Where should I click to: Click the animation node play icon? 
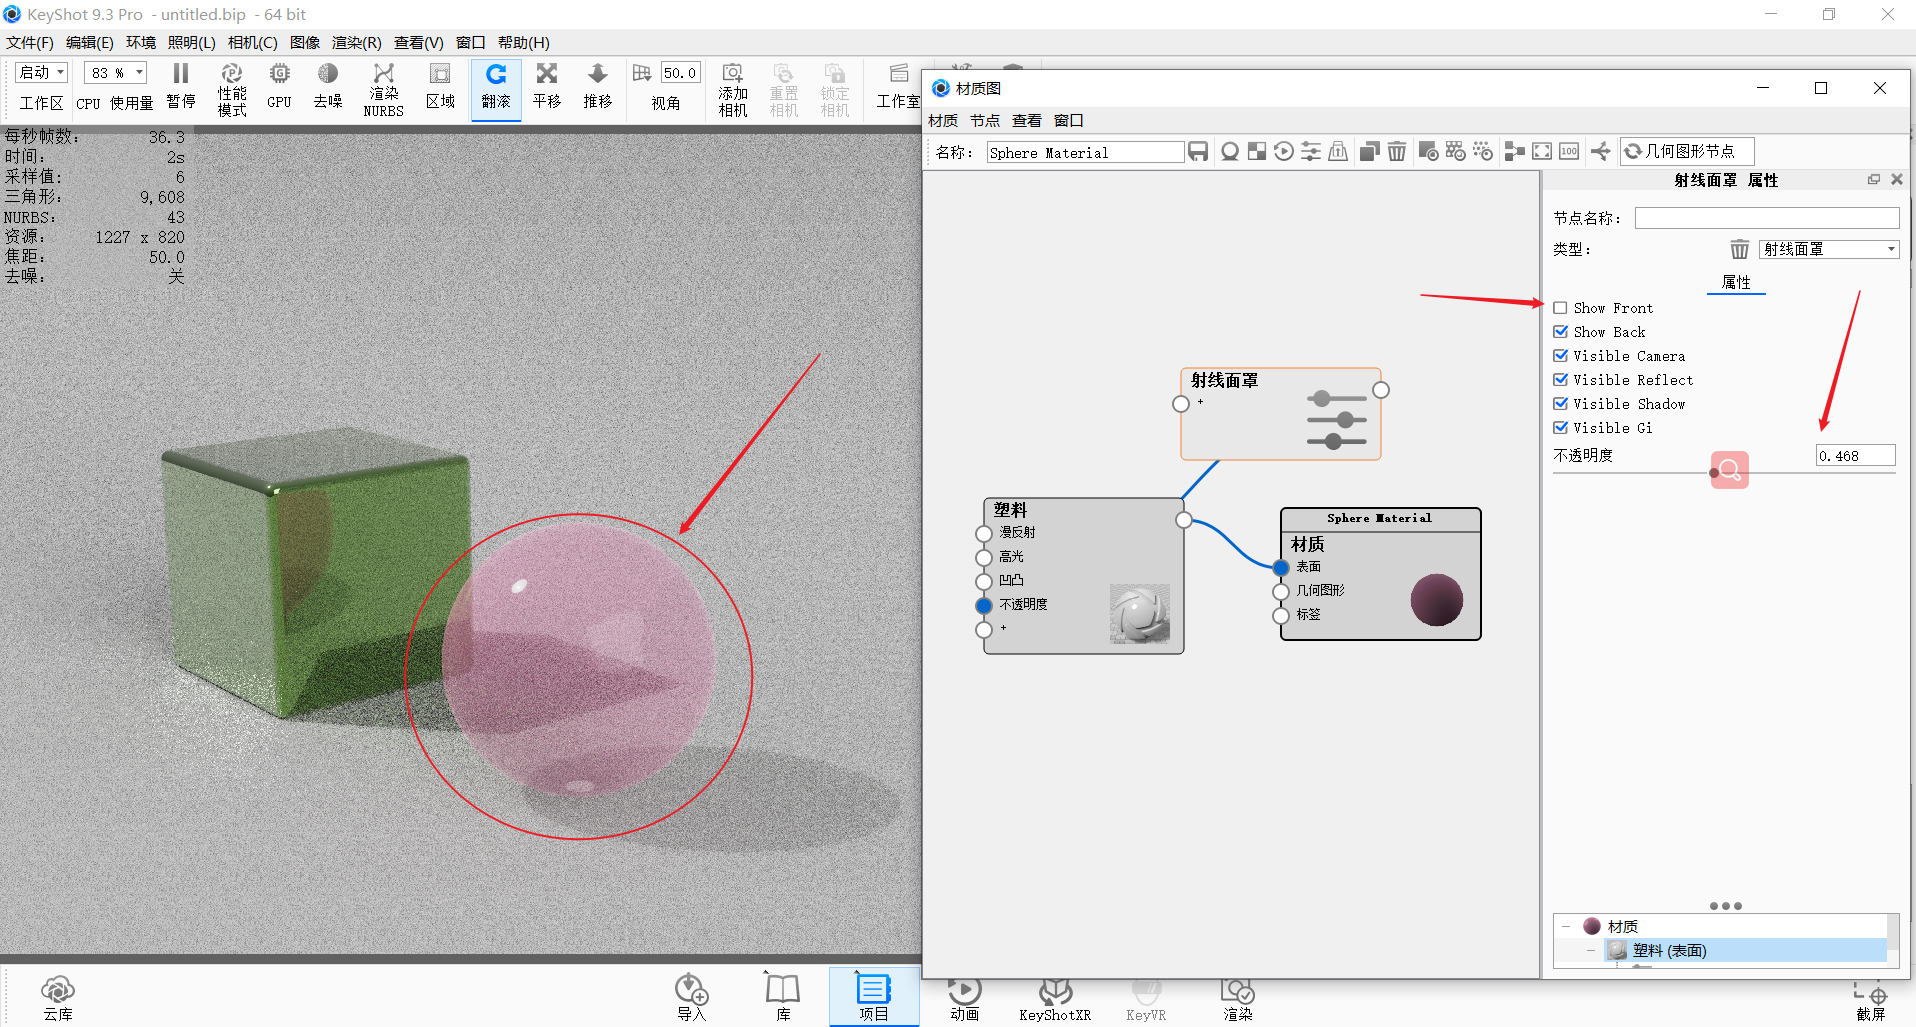coord(1284,151)
